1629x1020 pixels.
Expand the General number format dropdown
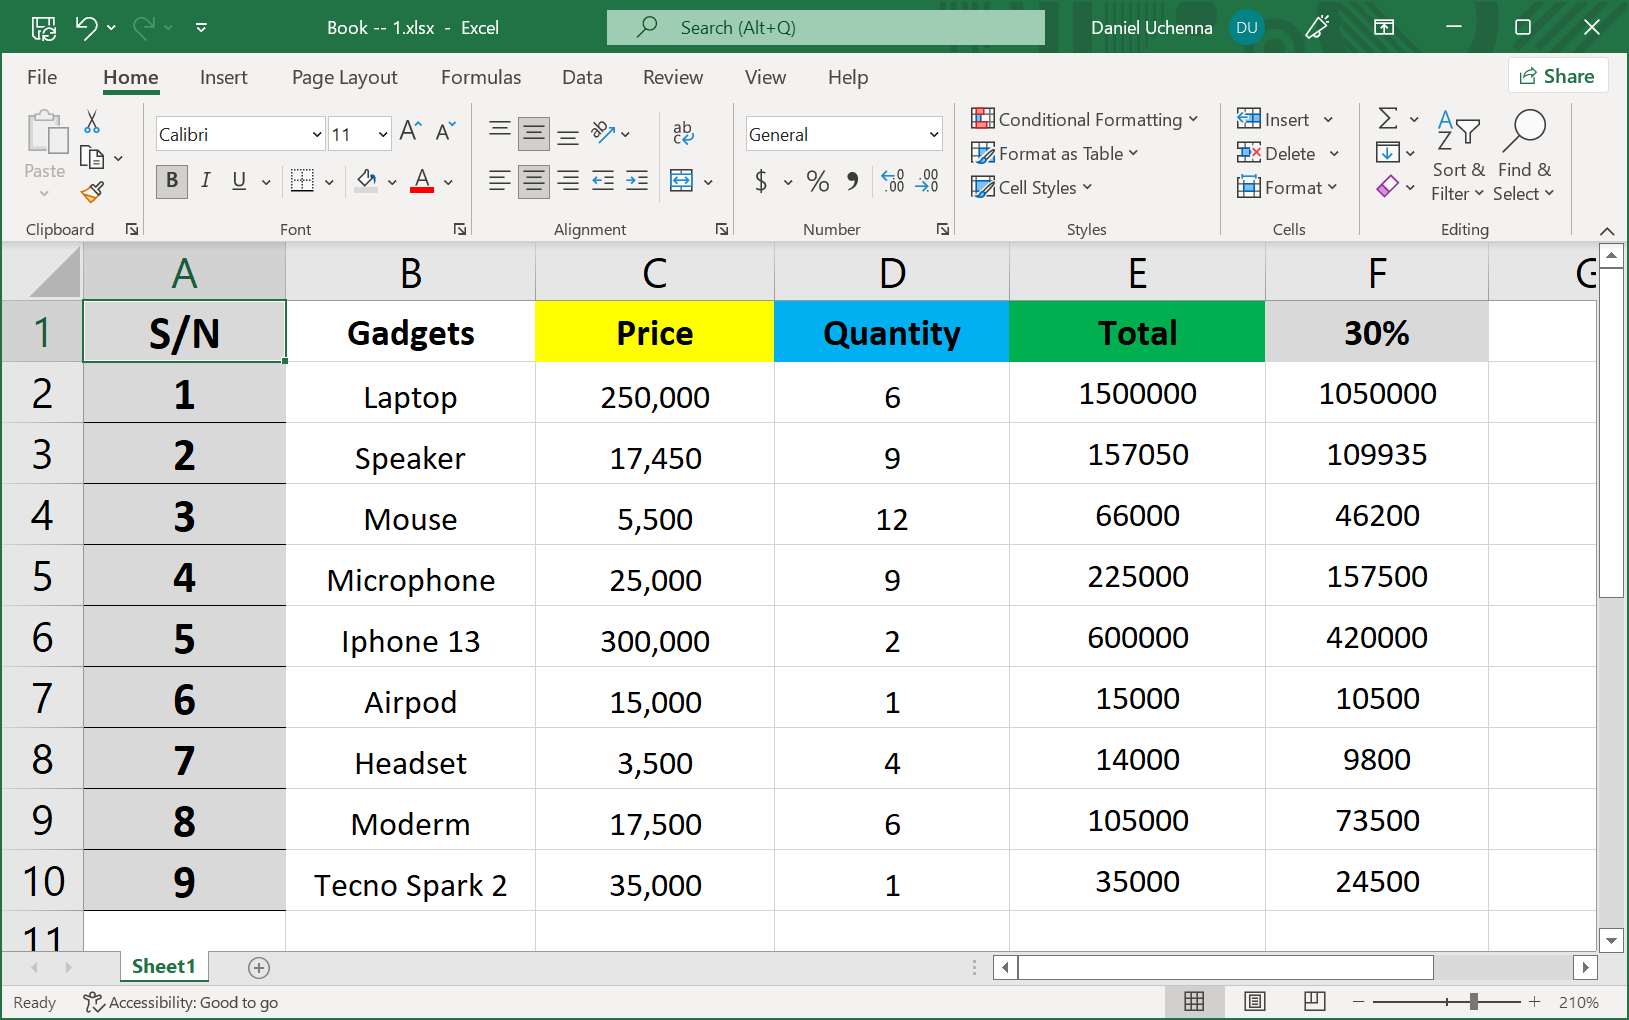click(x=933, y=134)
